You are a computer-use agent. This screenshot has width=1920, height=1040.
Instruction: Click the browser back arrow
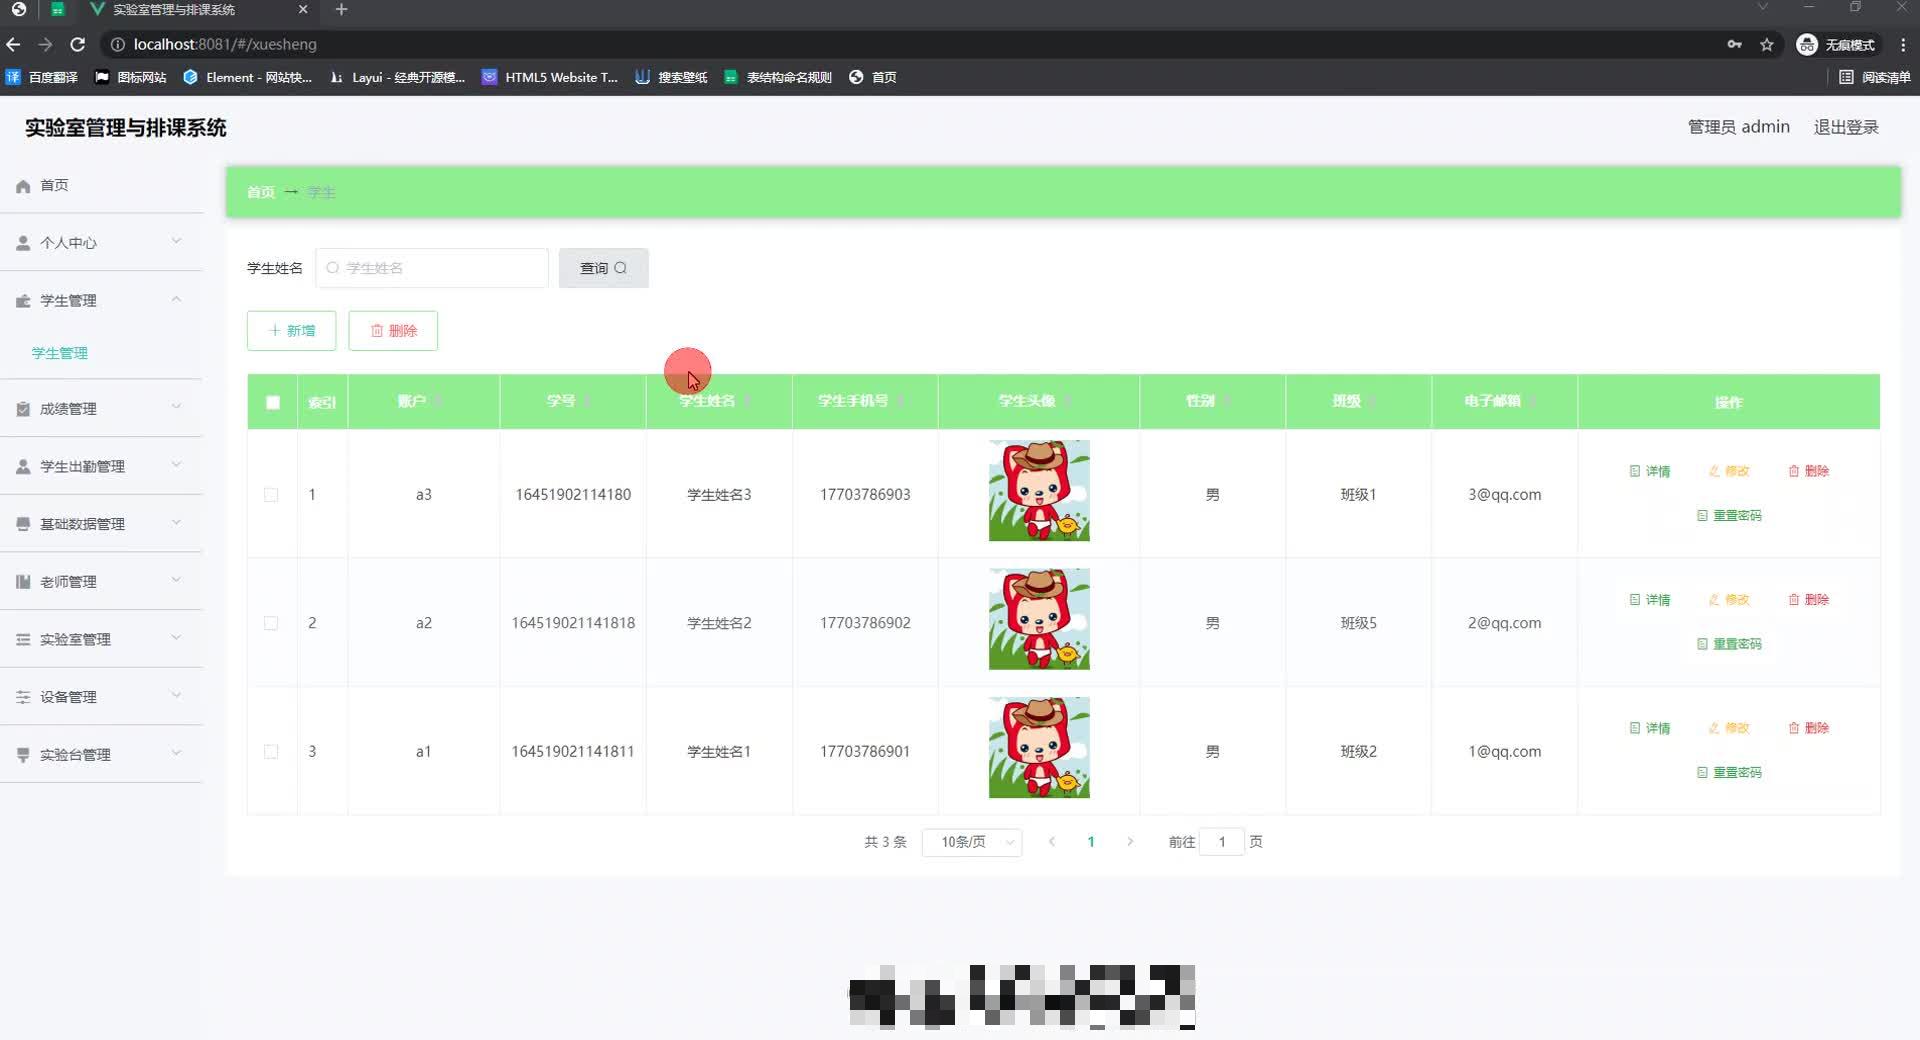[13, 44]
